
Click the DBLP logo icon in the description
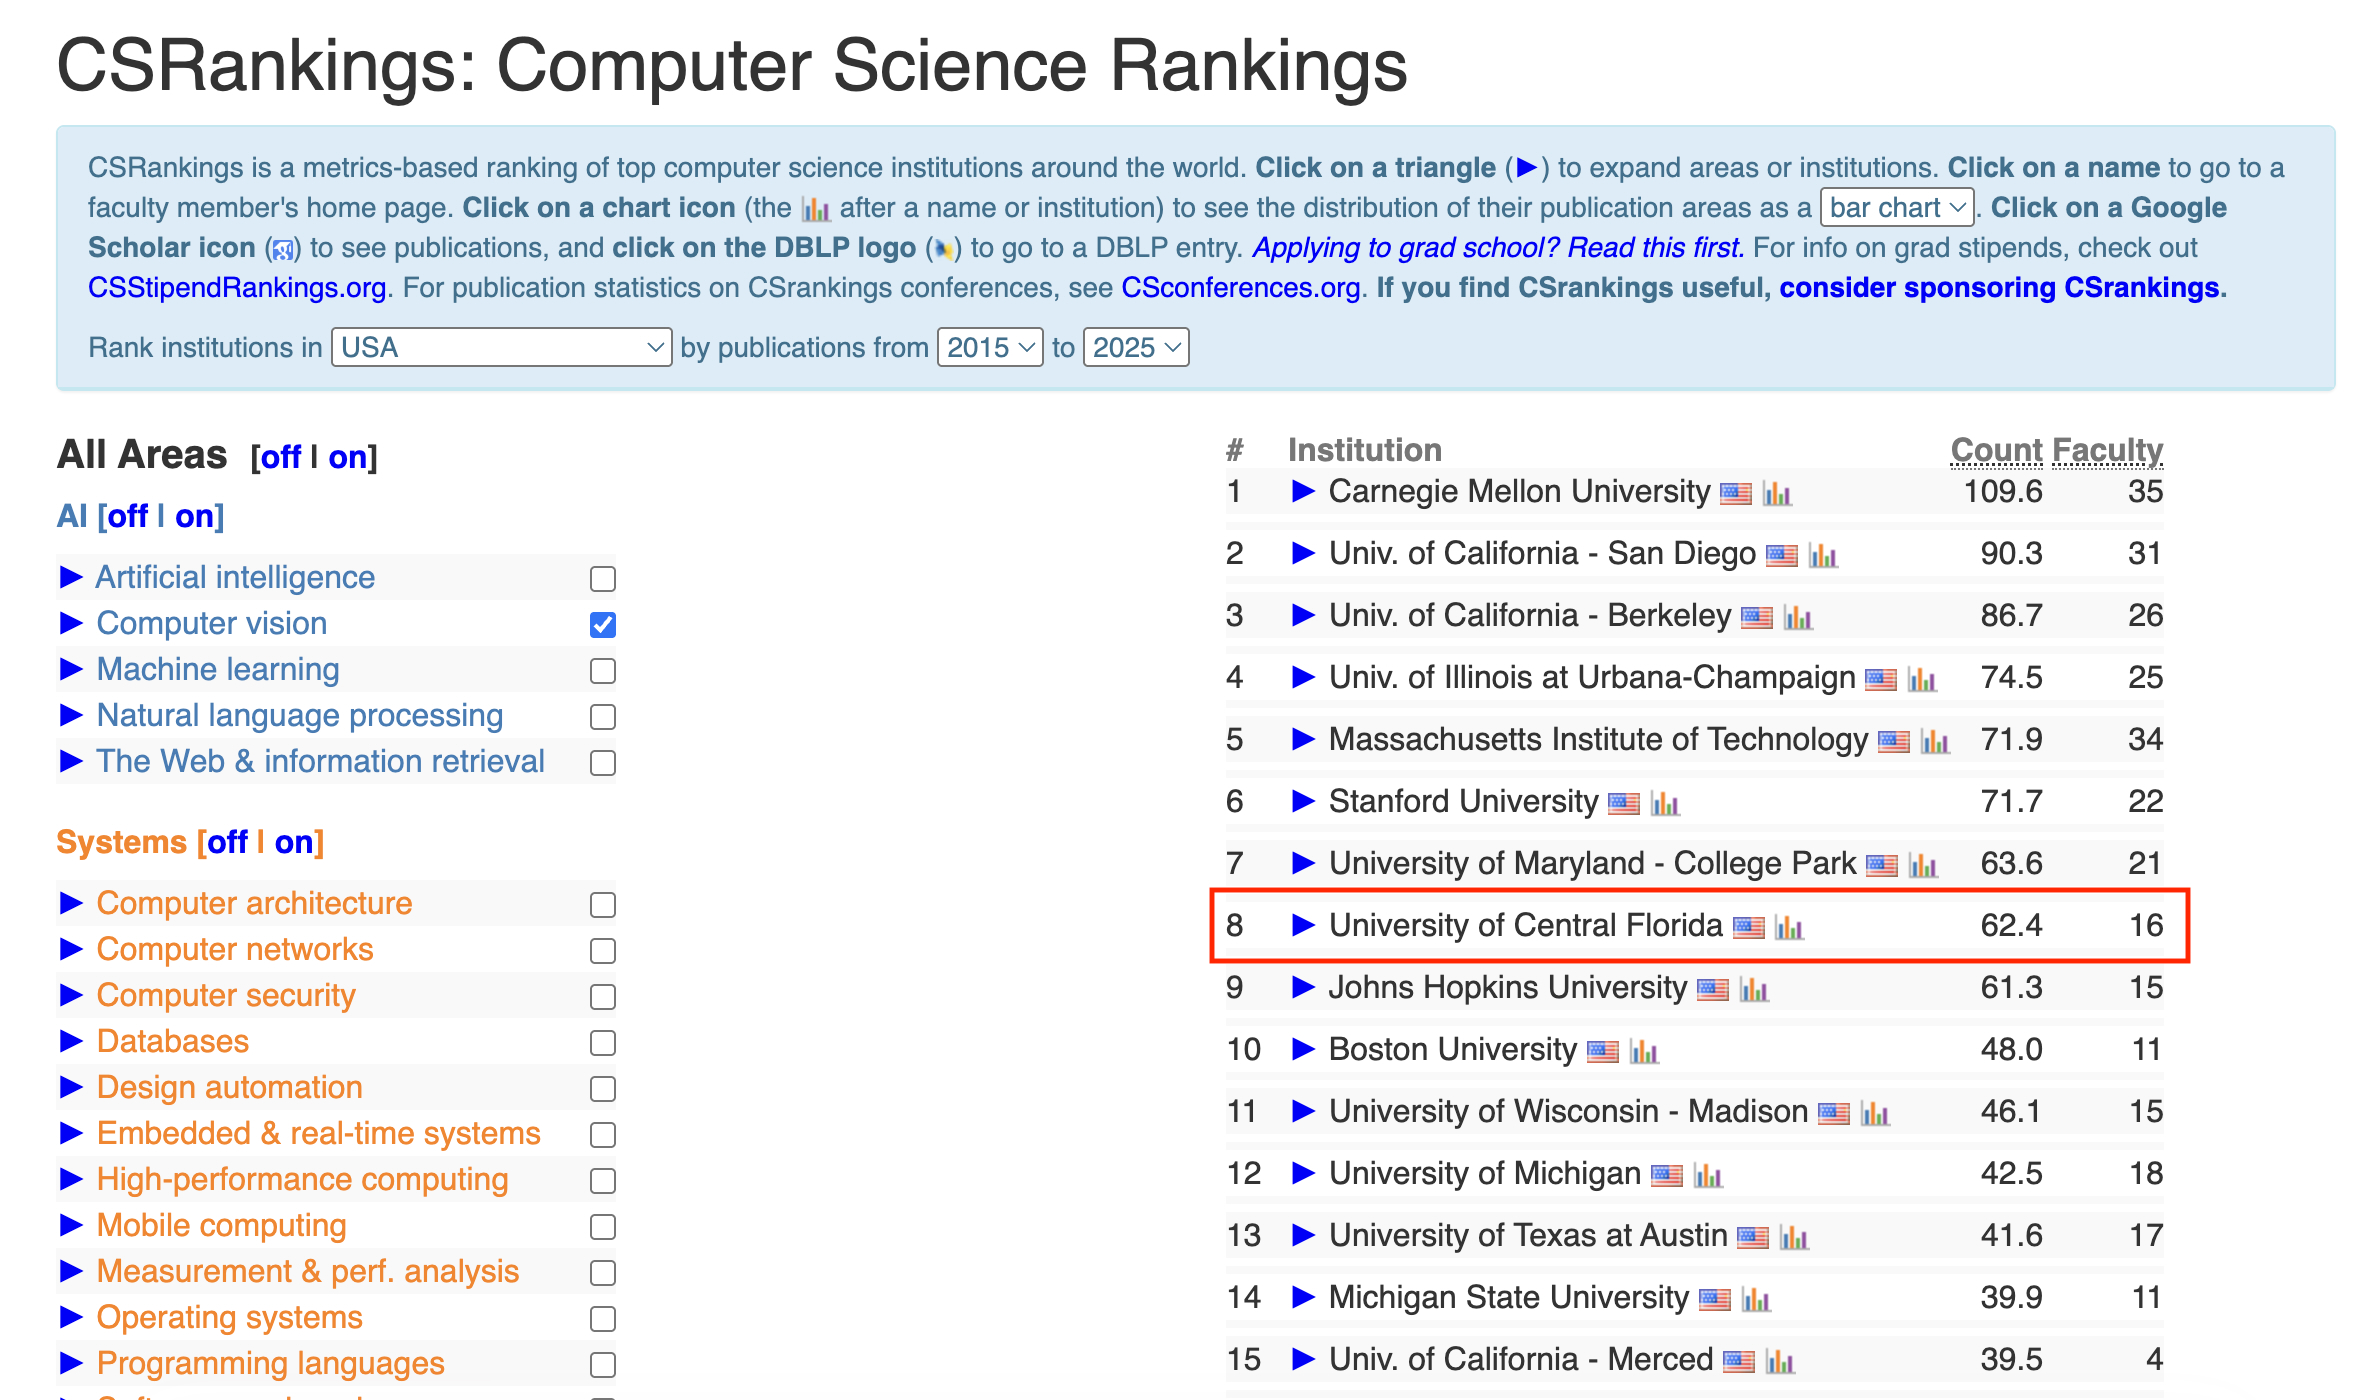click(x=943, y=249)
